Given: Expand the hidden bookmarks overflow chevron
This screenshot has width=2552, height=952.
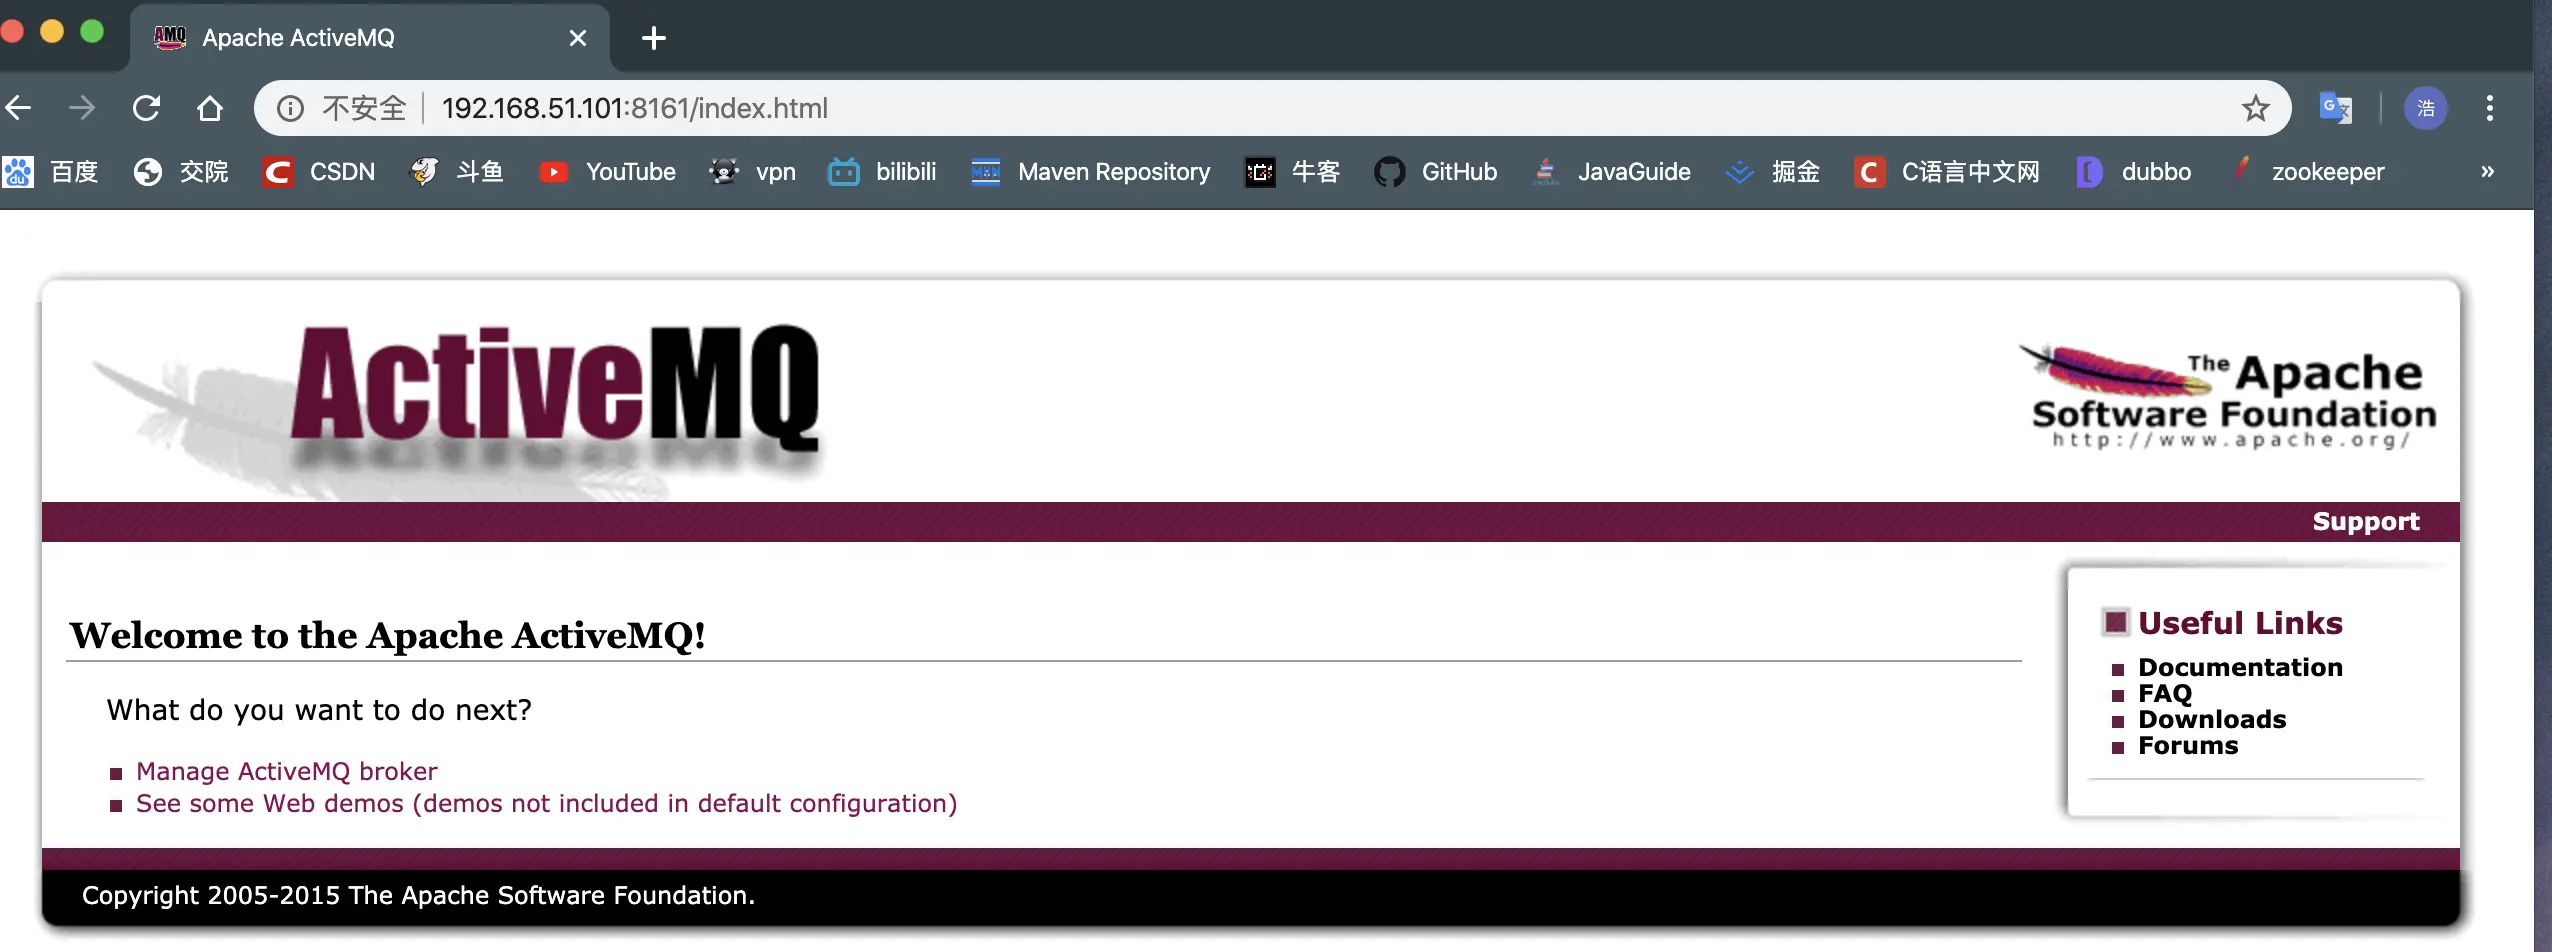Looking at the screenshot, I should tap(2487, 172).
